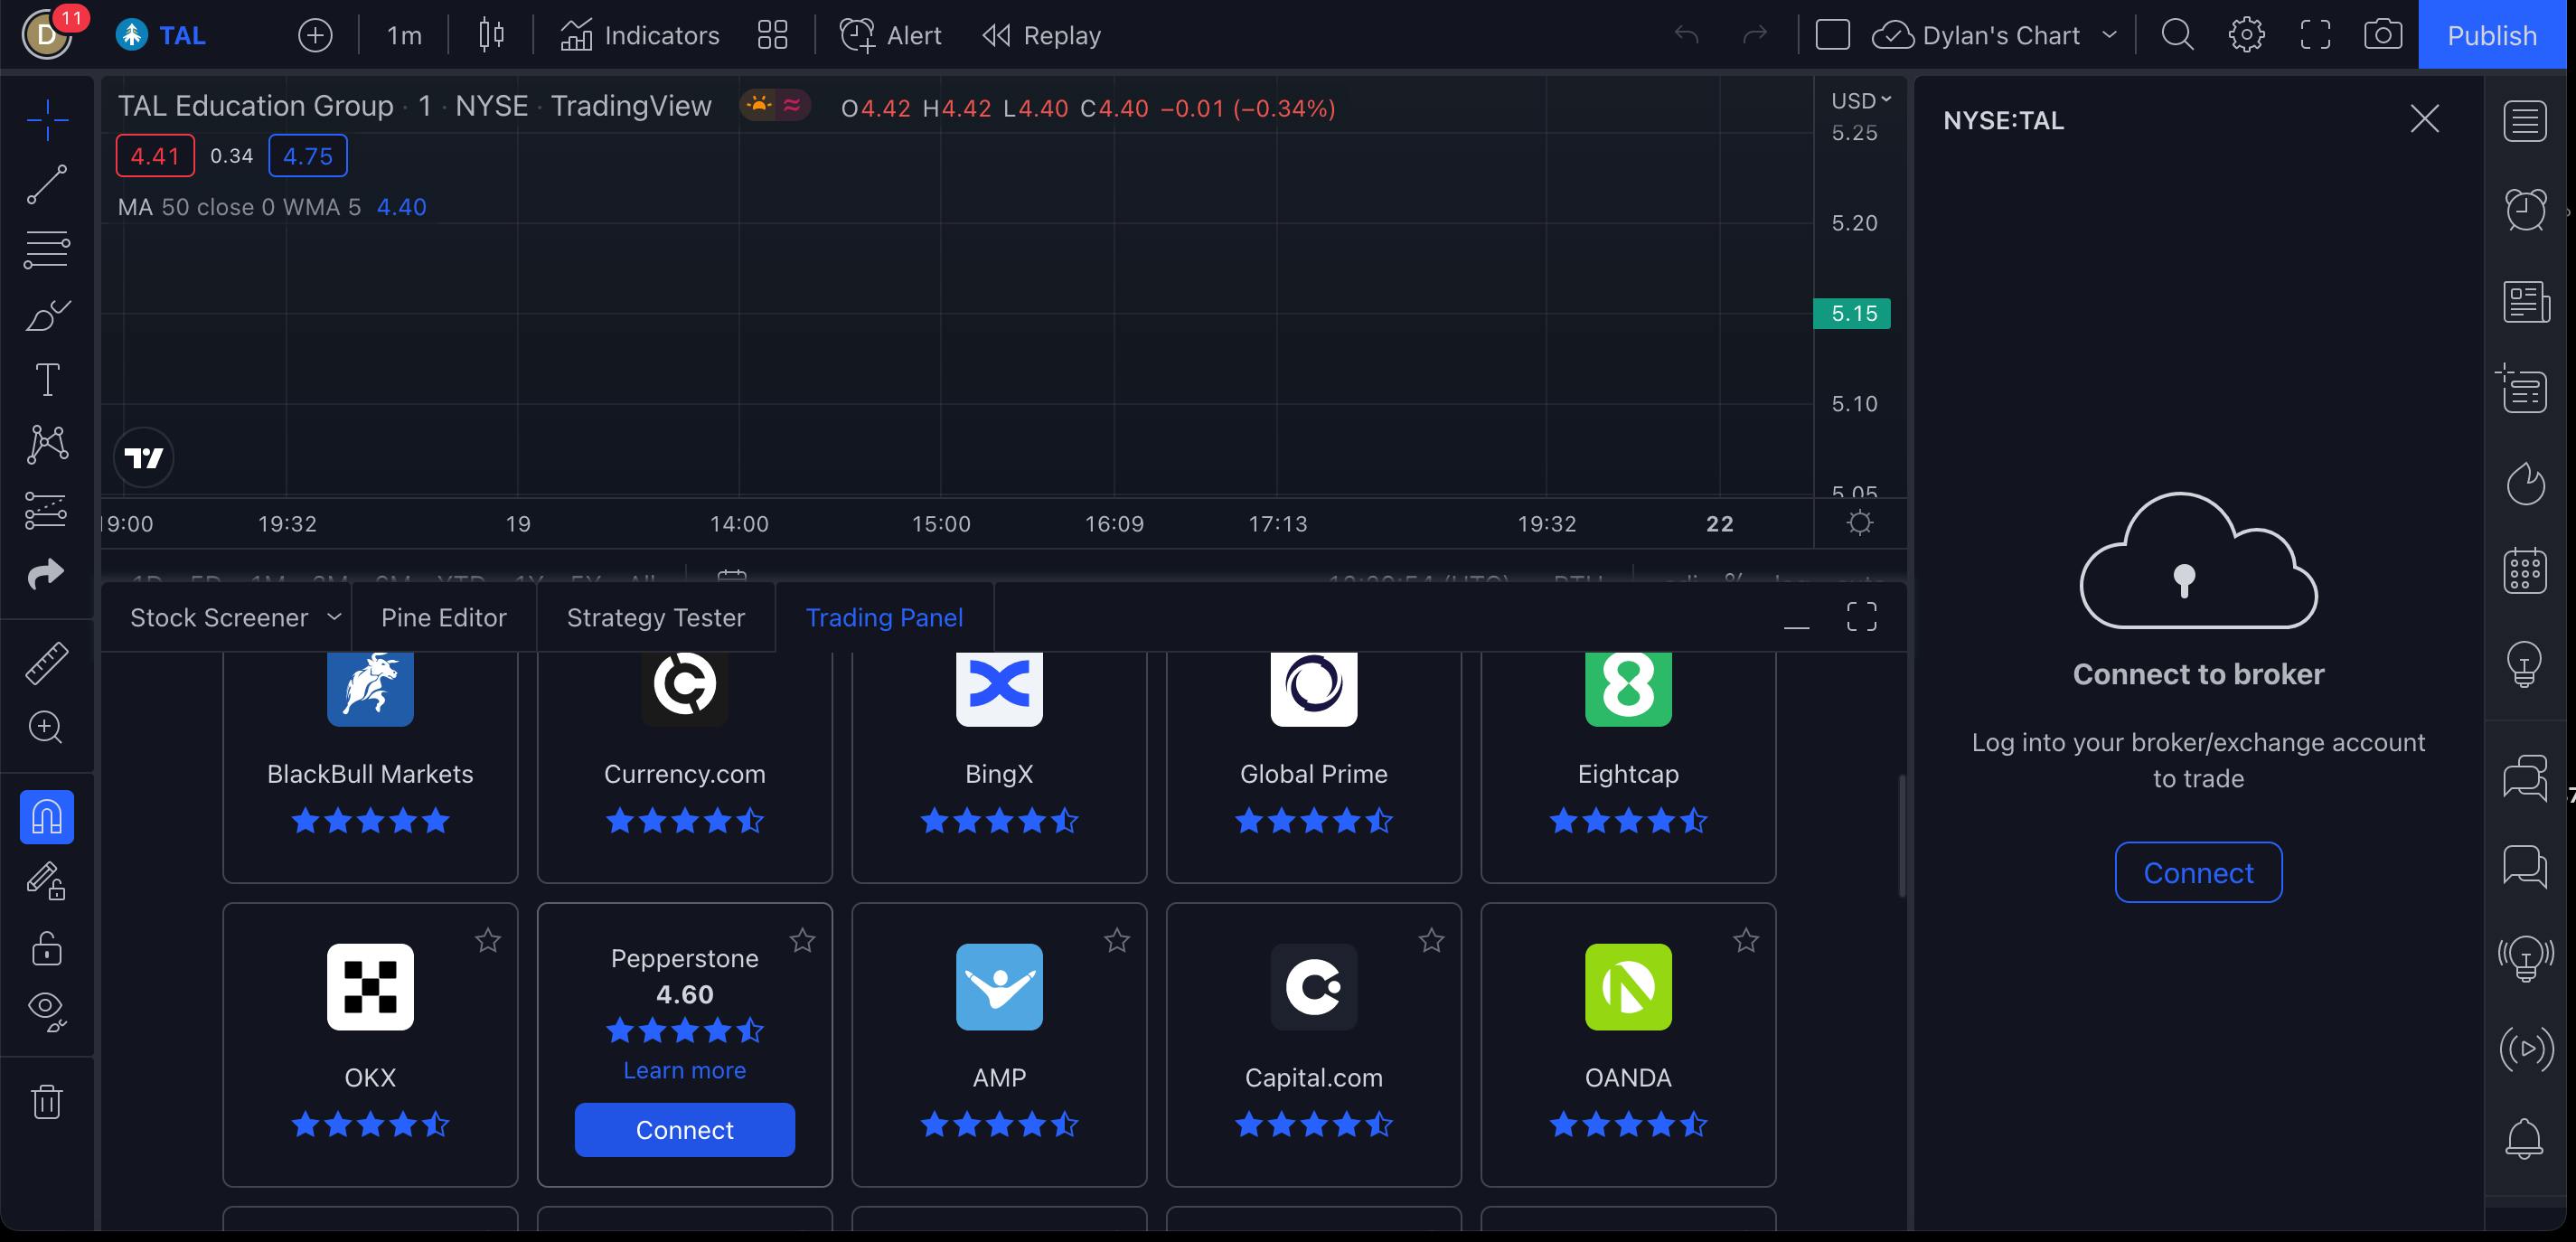Open the economic calendar icon
2576x1242 pixels.
2524,571
